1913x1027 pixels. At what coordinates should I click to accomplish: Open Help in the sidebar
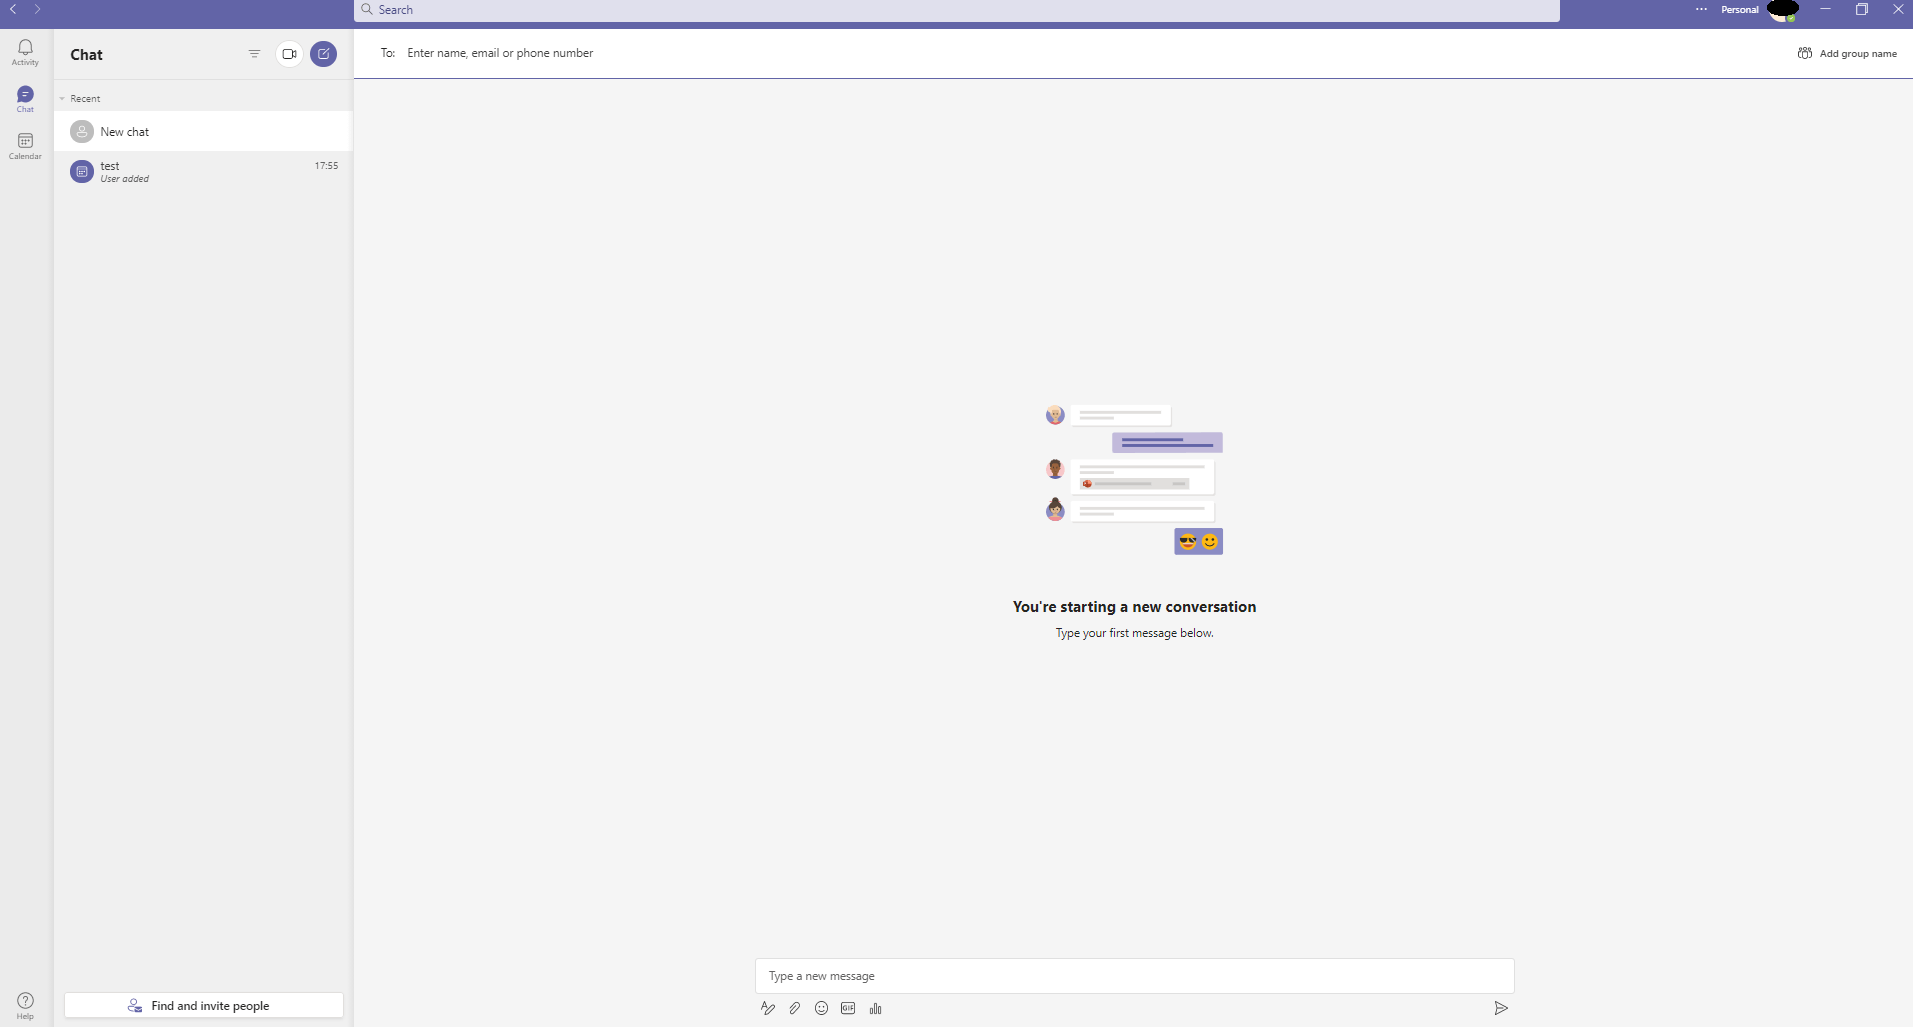[x=25, y=1006]
